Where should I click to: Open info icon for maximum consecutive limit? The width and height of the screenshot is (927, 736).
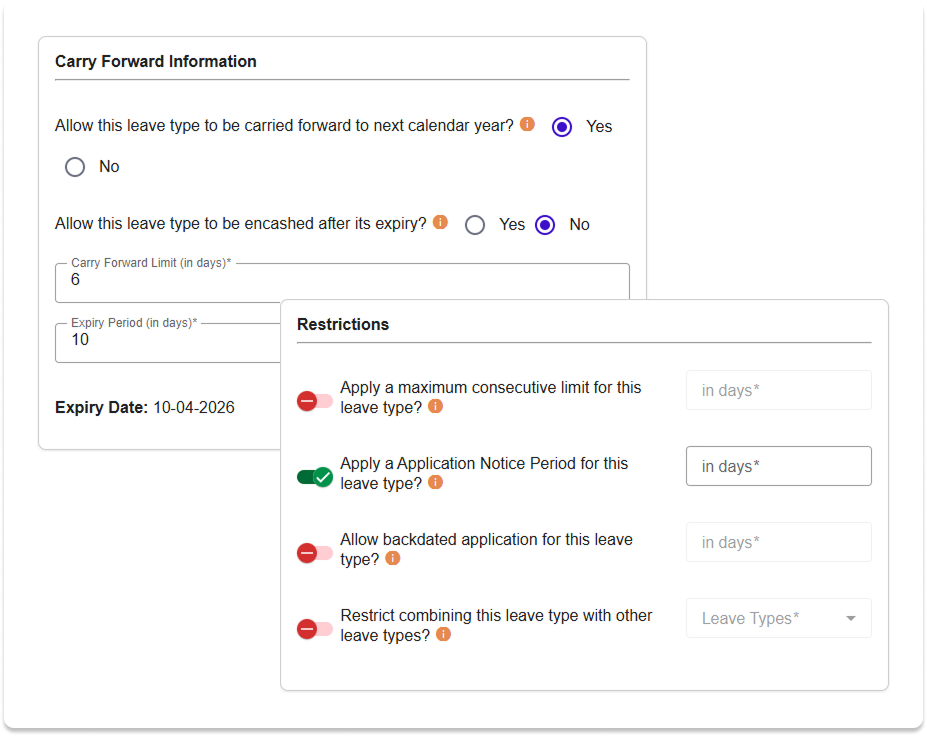435,406
